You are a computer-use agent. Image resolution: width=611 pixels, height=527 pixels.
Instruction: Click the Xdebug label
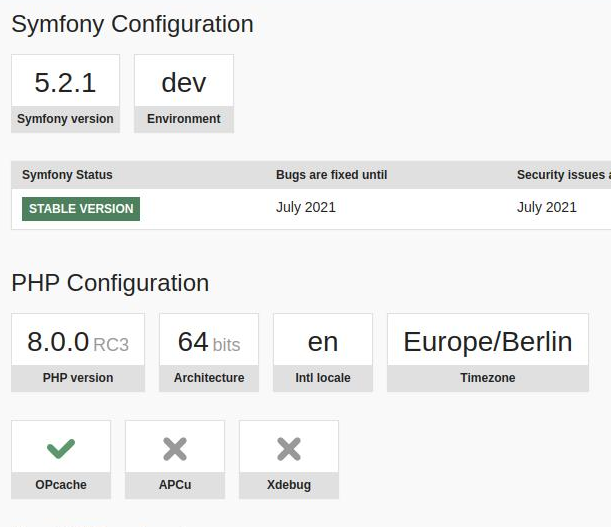point(289,485)
